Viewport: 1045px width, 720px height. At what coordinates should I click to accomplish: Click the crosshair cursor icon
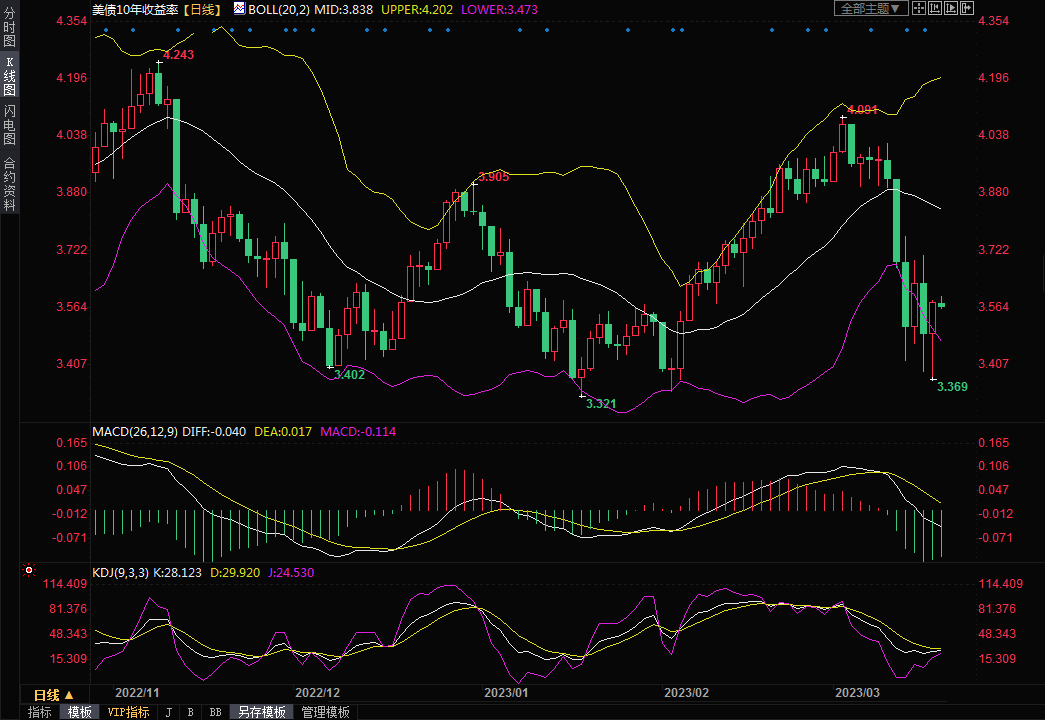(x=917, y=8)
